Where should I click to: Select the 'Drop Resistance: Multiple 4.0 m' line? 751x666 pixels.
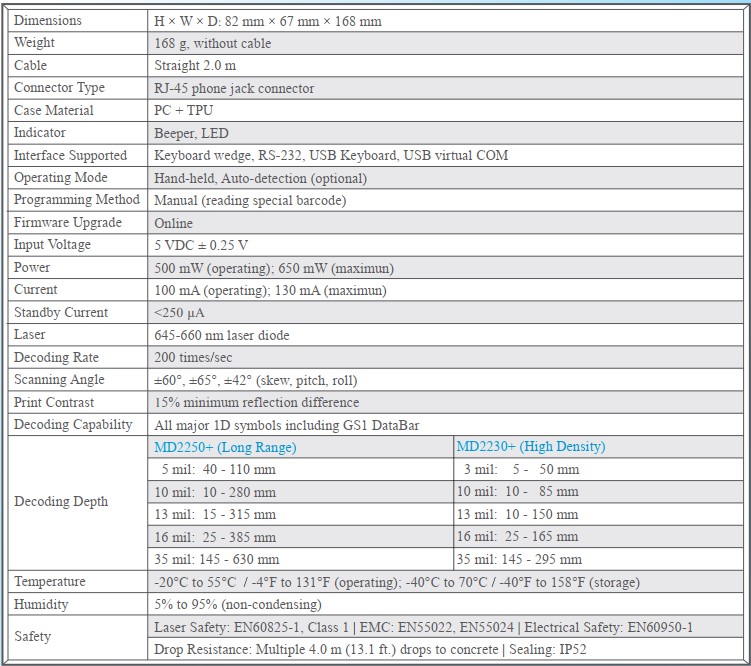pos(370,649)
